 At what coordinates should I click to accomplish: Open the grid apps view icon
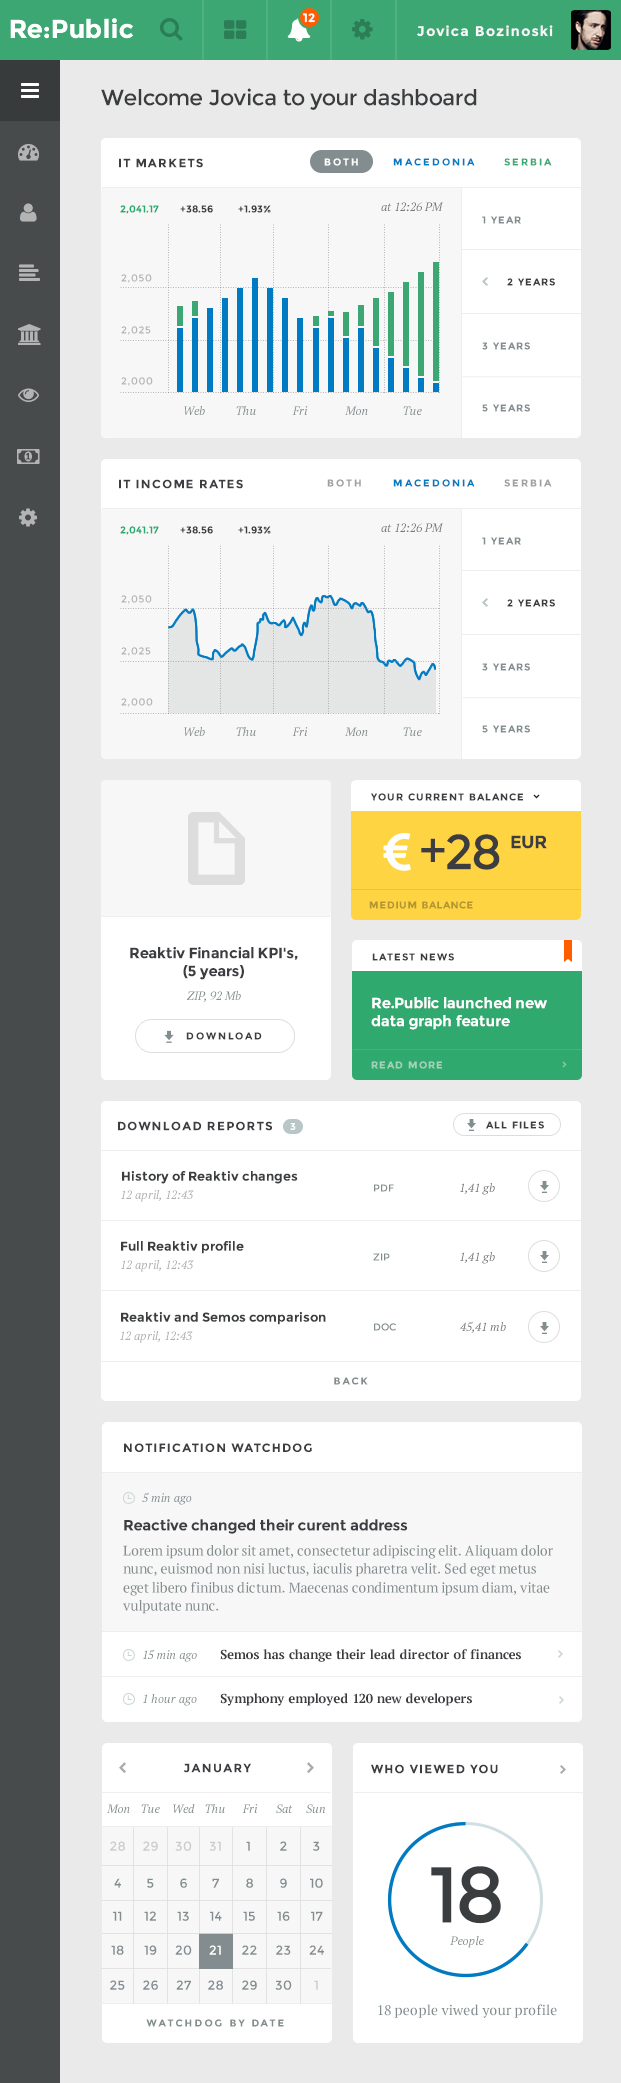tap(235, 30)
